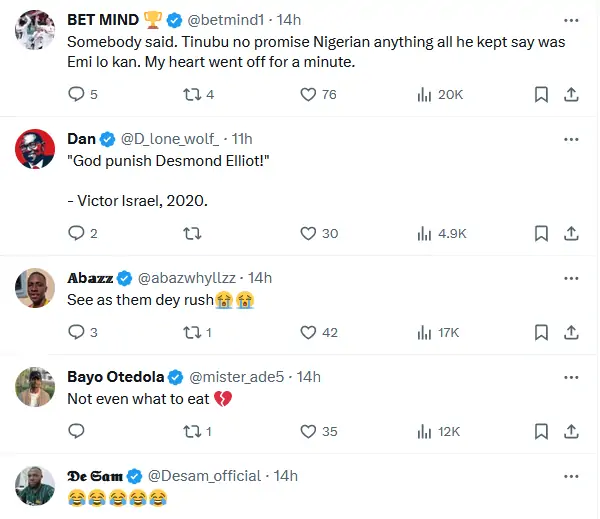Viewport: 600px width, 519px height.
Task: Reply to BET MIND's tweet
Action: click(77, 94)
